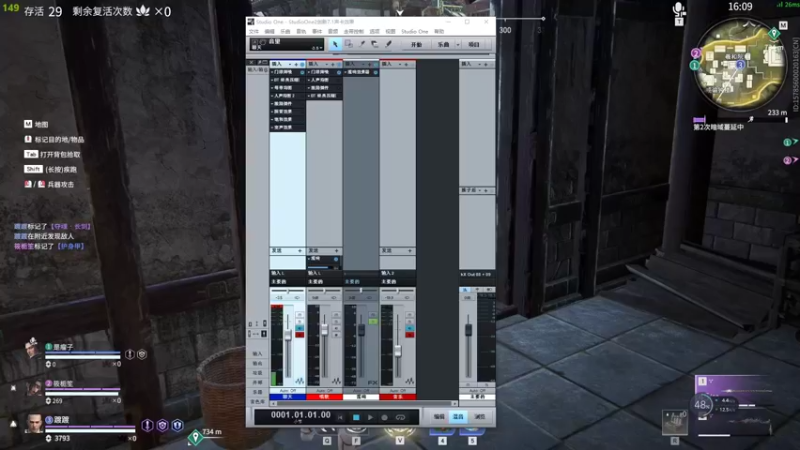
Task: Add insert effect with plus on 聊天 channel
Action: point(296,64)
